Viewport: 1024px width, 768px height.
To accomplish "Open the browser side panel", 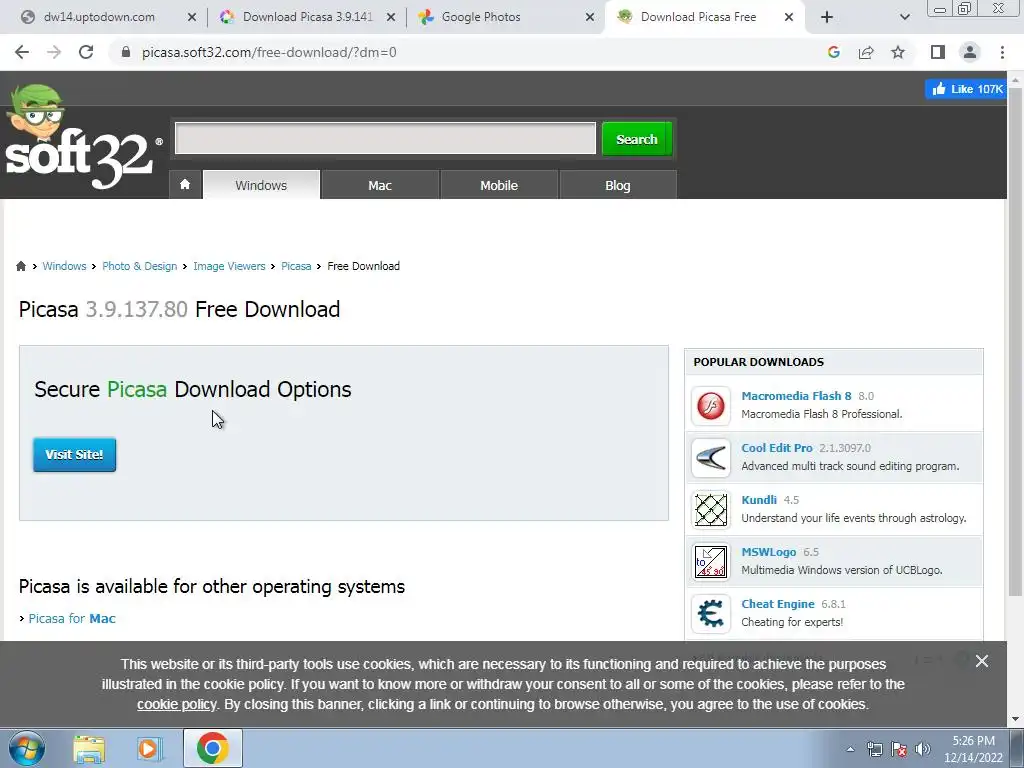I will click(x=938, y=52).
